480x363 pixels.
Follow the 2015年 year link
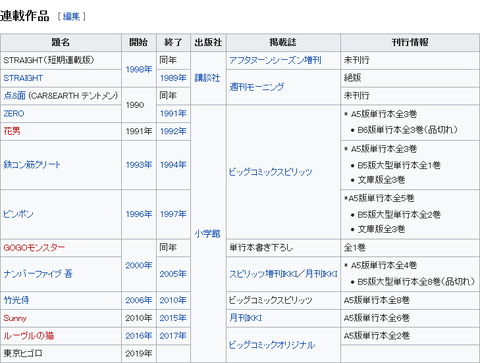(173, 318)
